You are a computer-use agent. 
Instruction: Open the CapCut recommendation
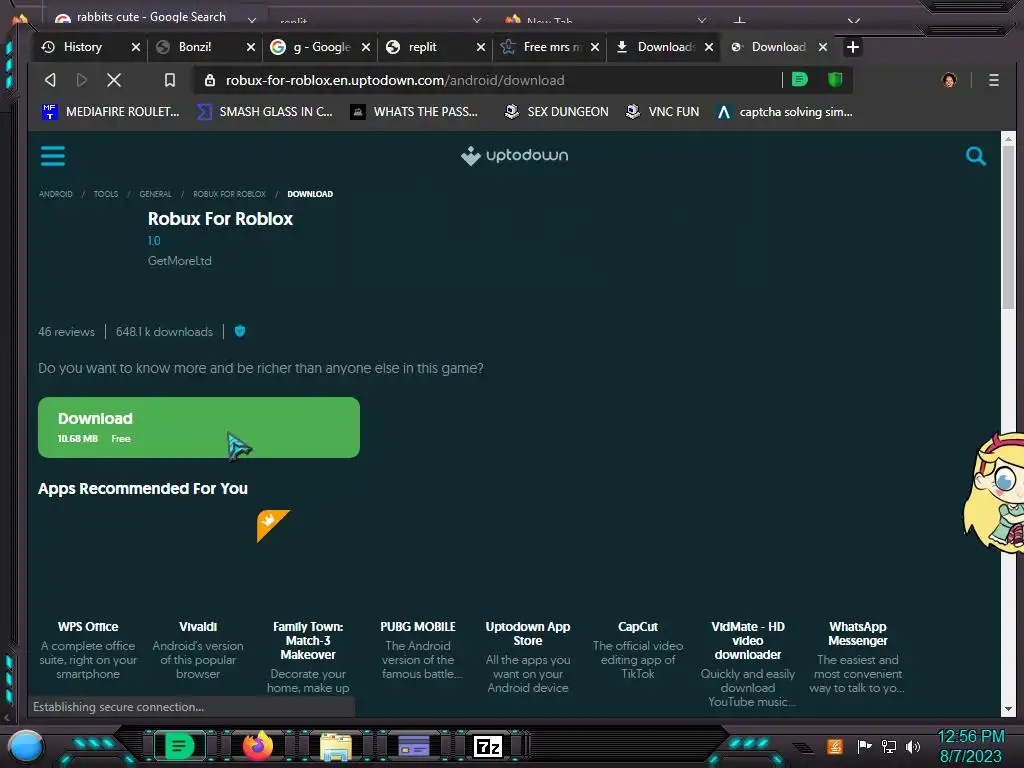[637, 627]
